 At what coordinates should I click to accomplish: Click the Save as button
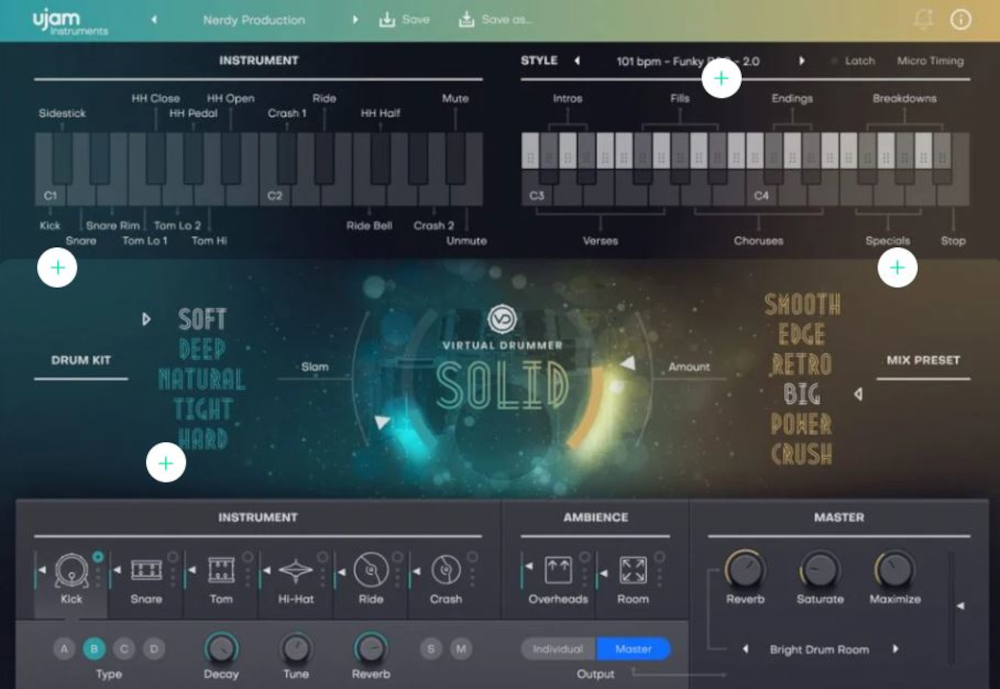click(496, 20)
